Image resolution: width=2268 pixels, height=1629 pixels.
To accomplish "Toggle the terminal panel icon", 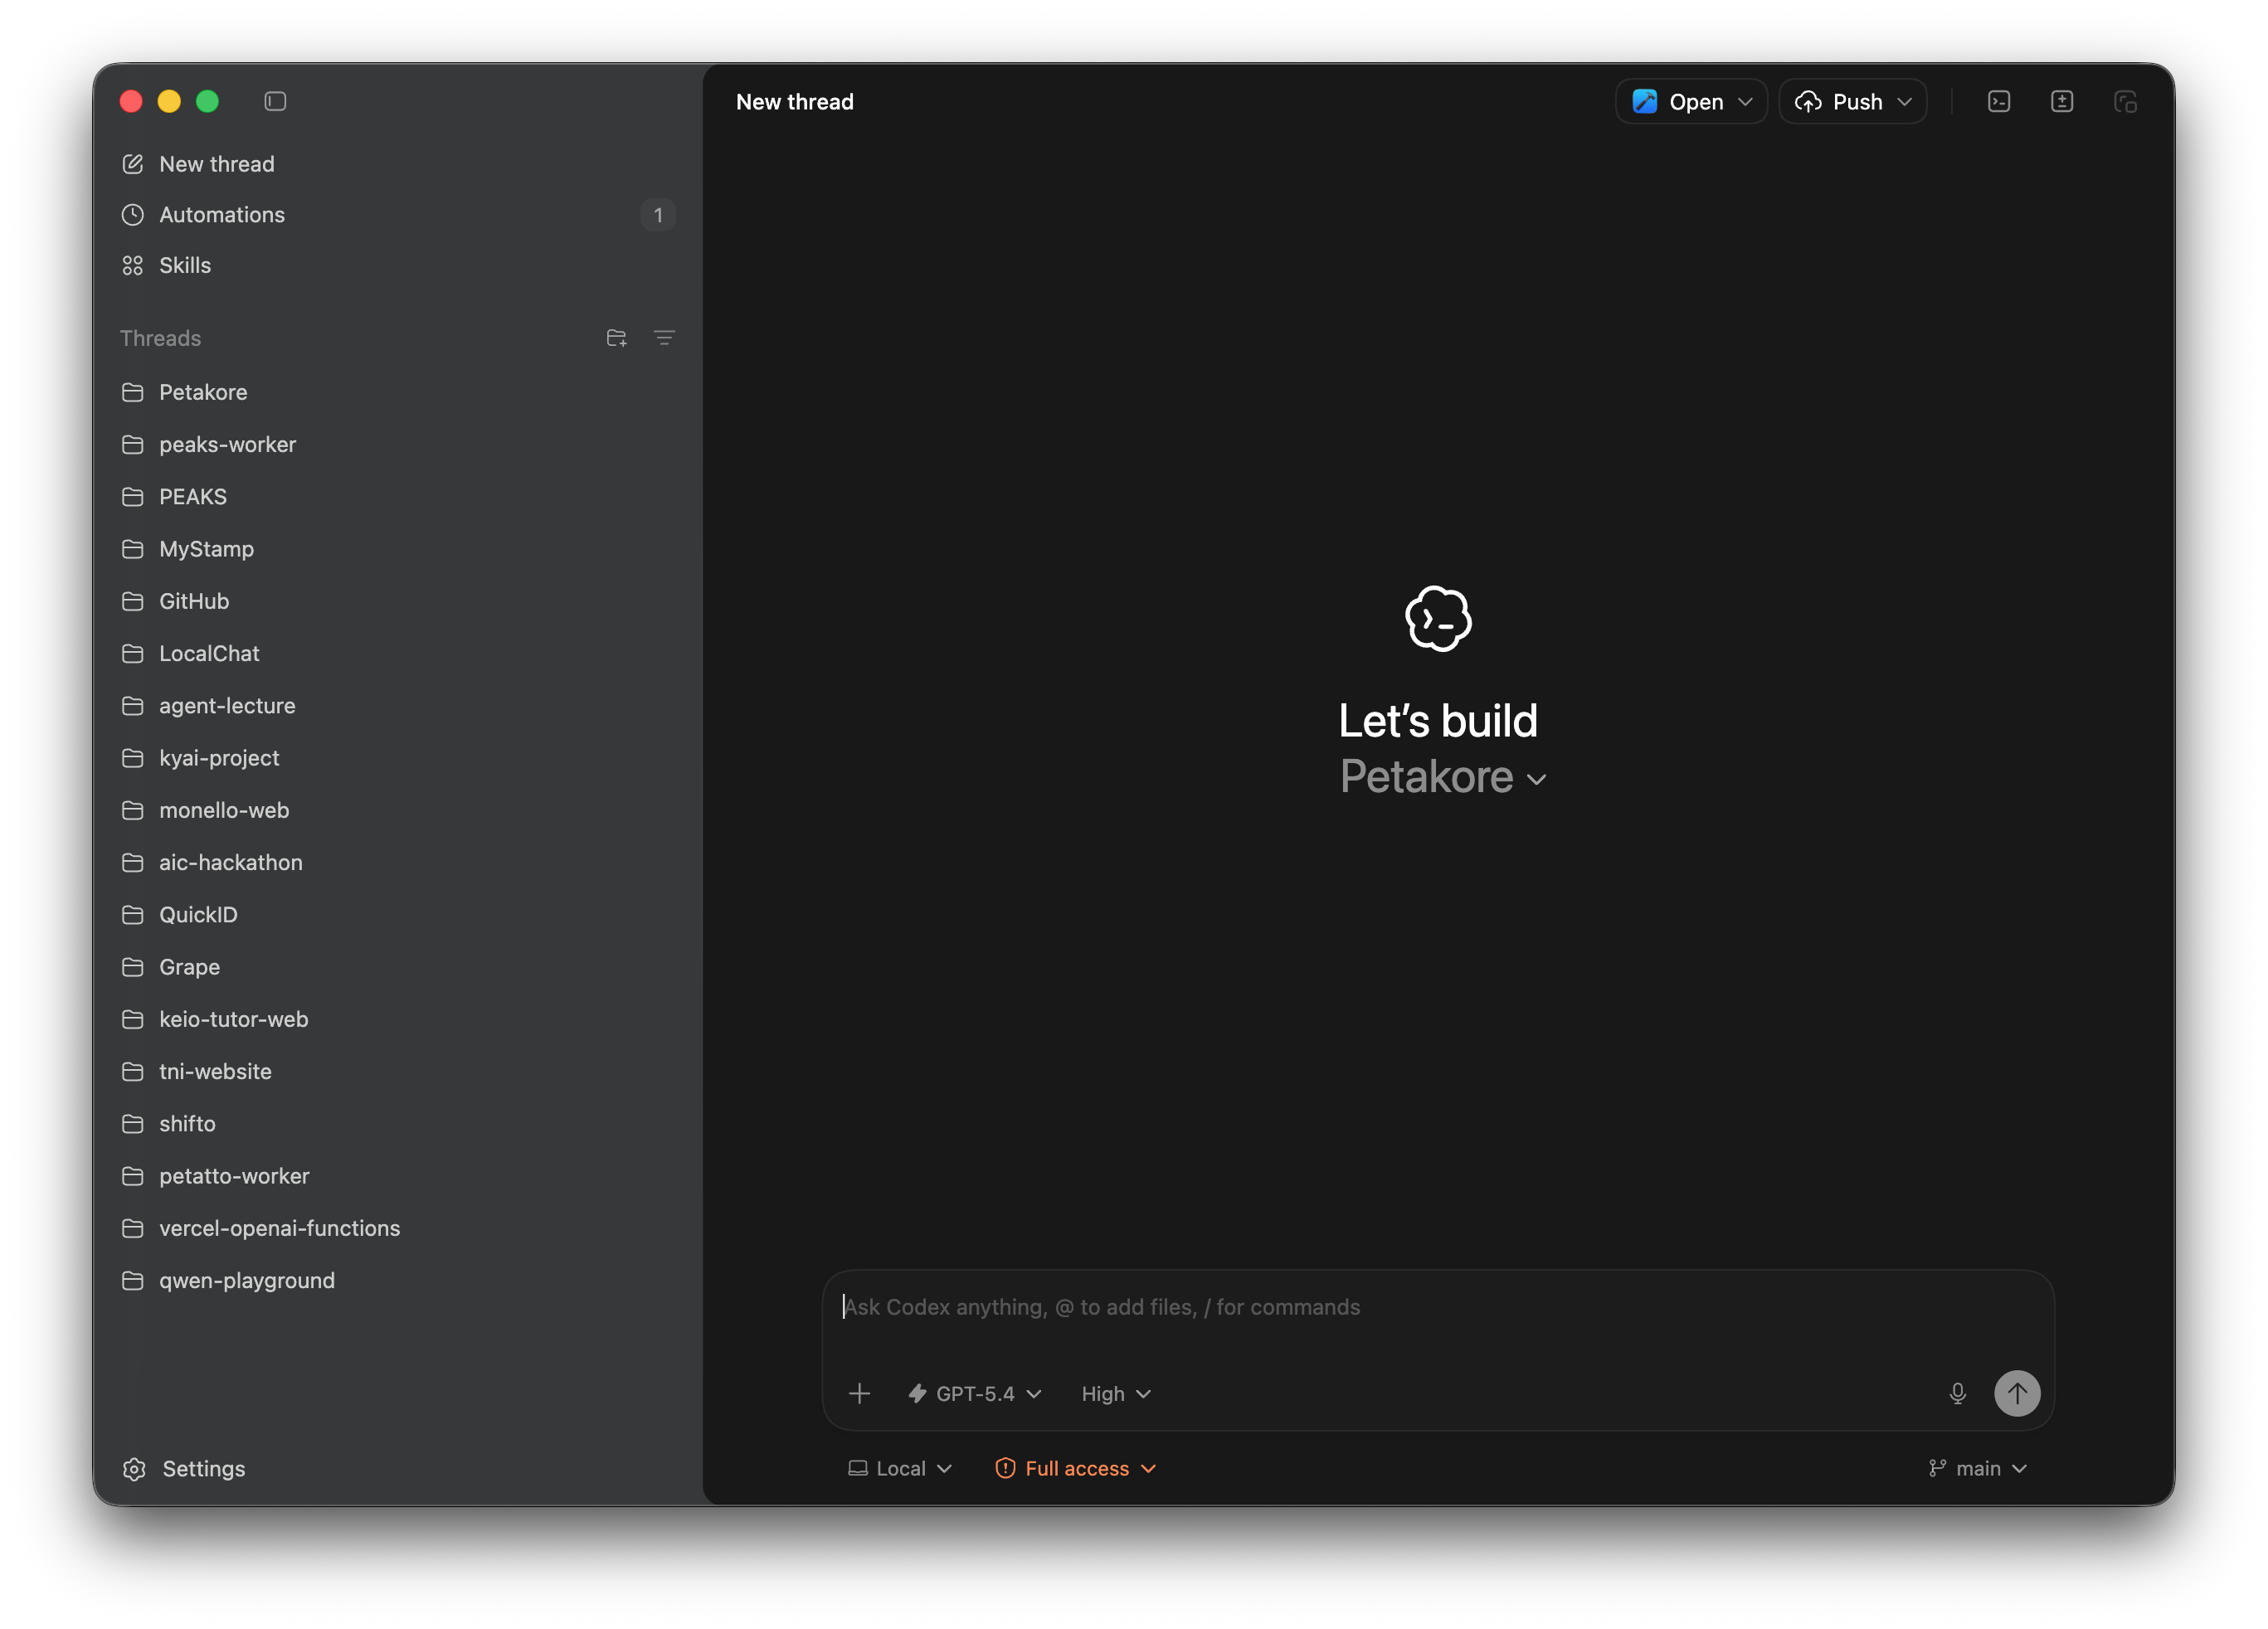I will [x=1999, y=101].
